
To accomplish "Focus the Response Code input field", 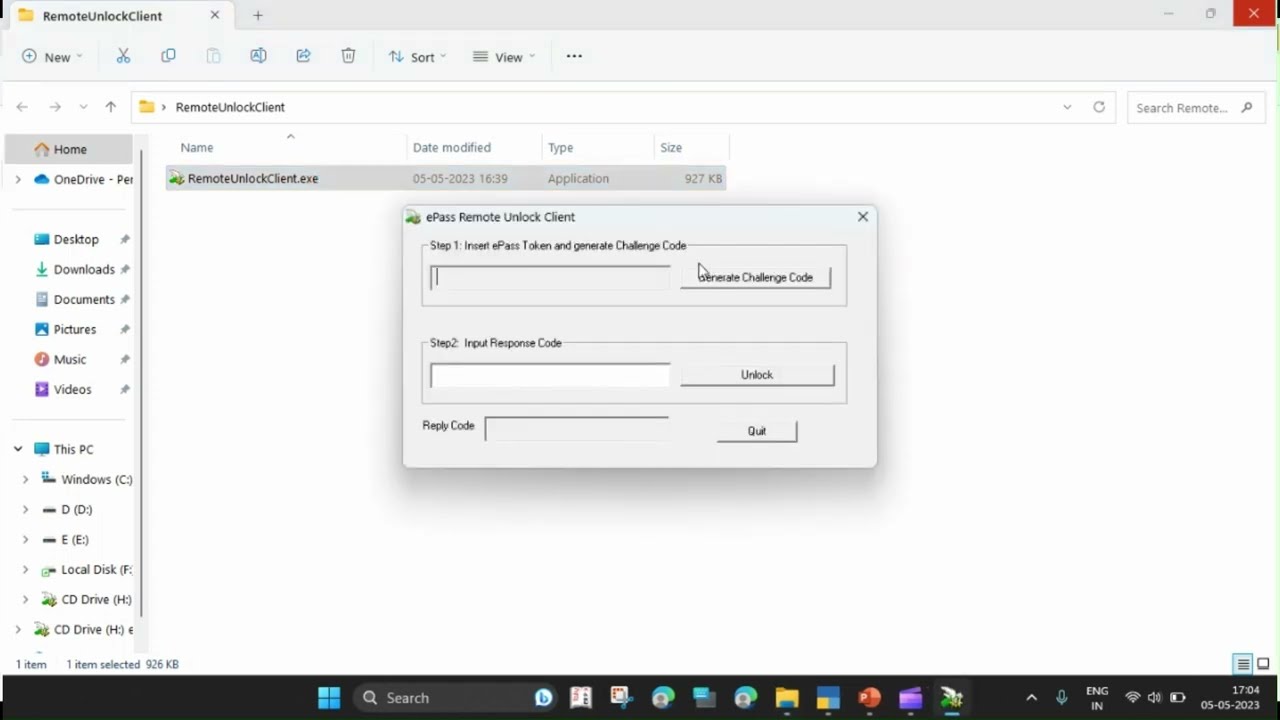I will pos(550,375).
